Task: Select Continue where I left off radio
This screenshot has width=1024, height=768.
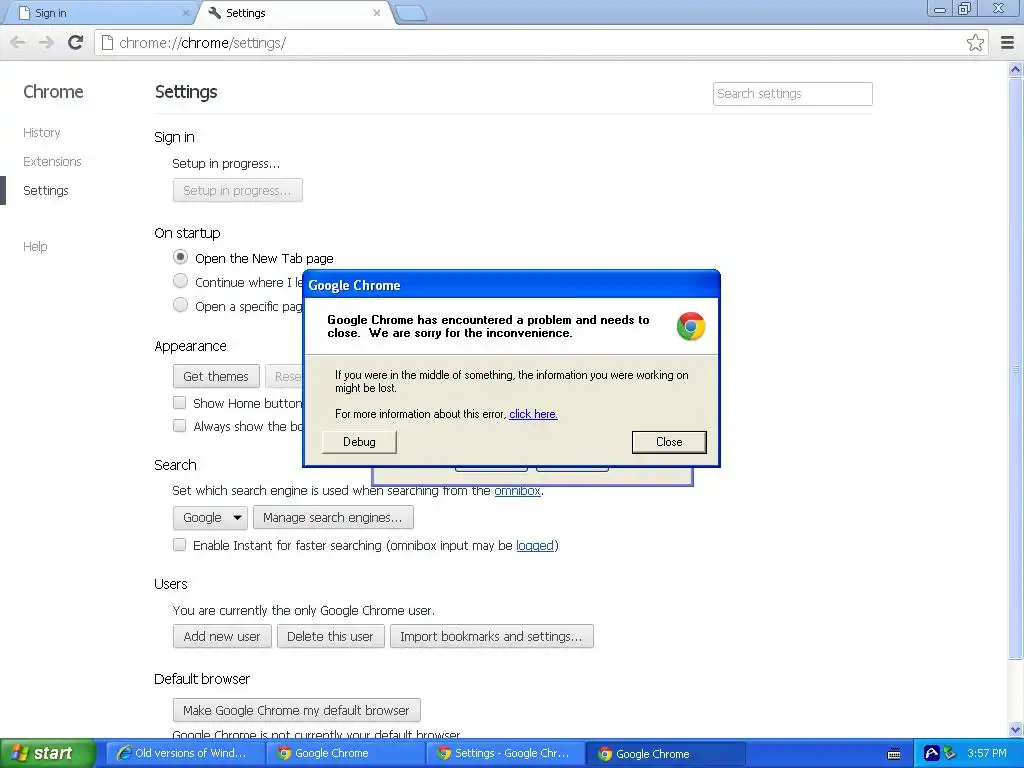Action: [180, 281]
